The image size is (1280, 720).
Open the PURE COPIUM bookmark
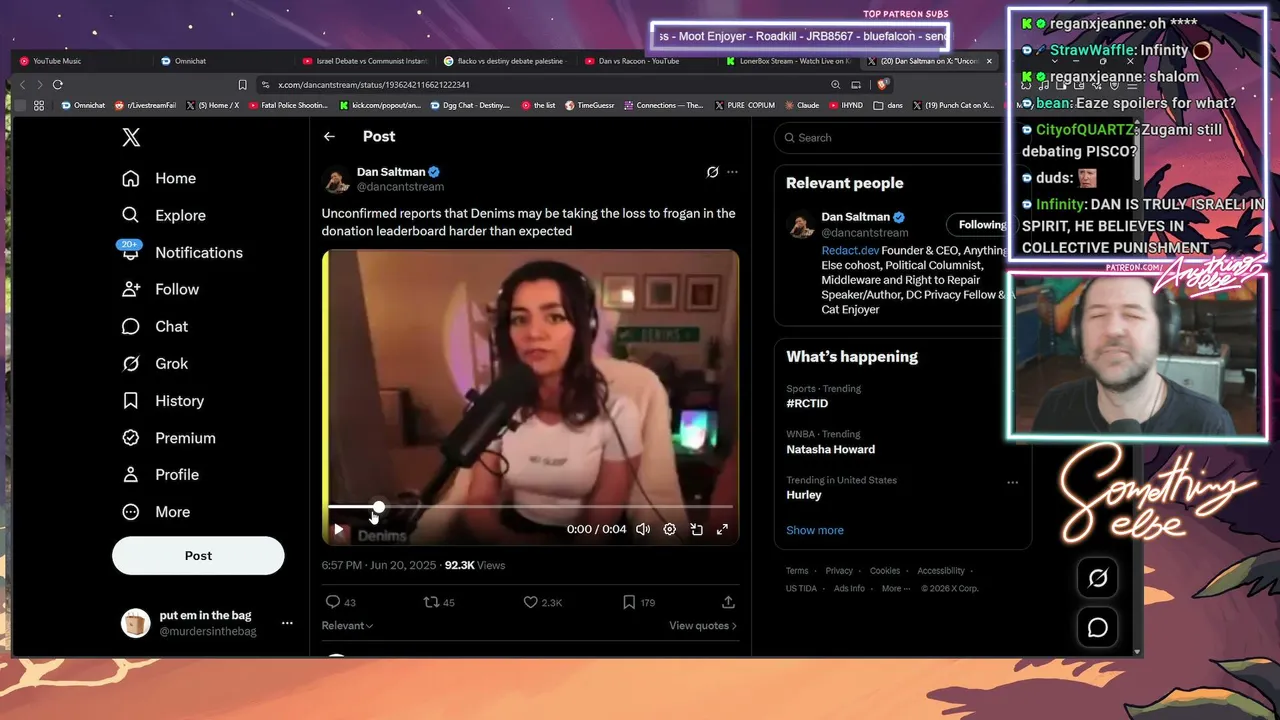[745, 105]
